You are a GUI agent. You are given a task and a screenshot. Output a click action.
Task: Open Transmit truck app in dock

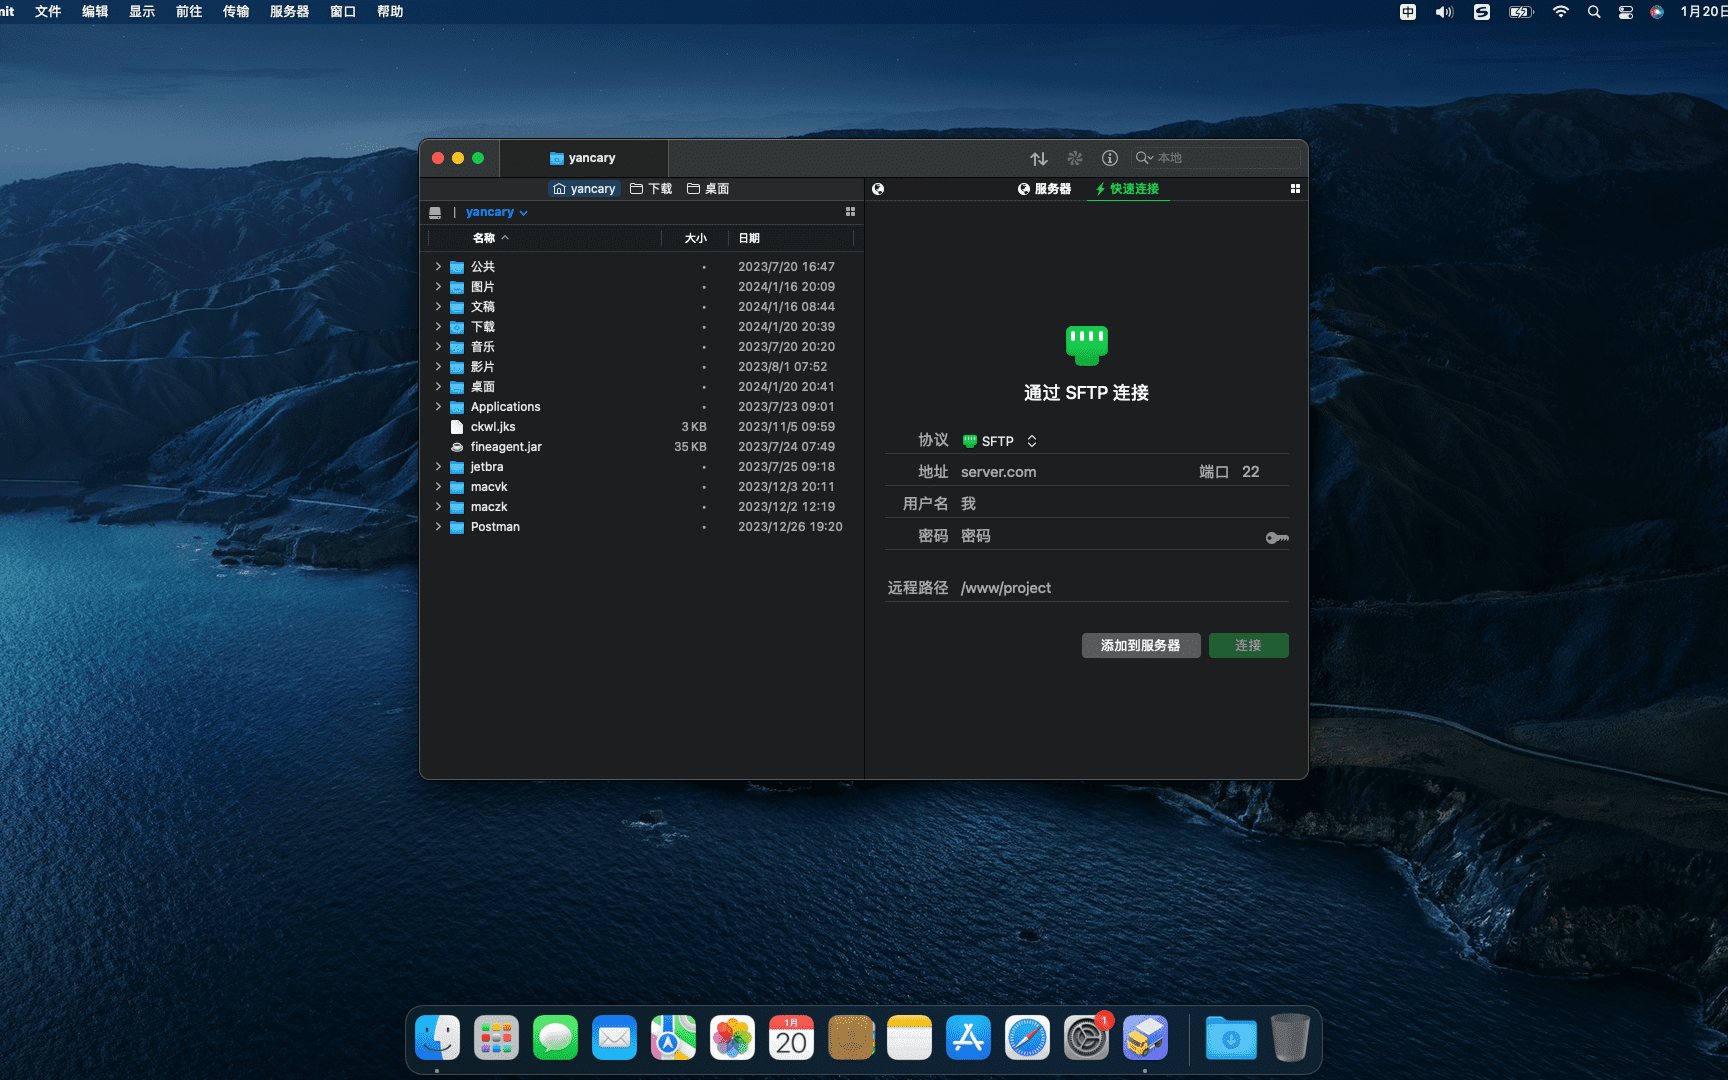[x=1145, y=1038]
